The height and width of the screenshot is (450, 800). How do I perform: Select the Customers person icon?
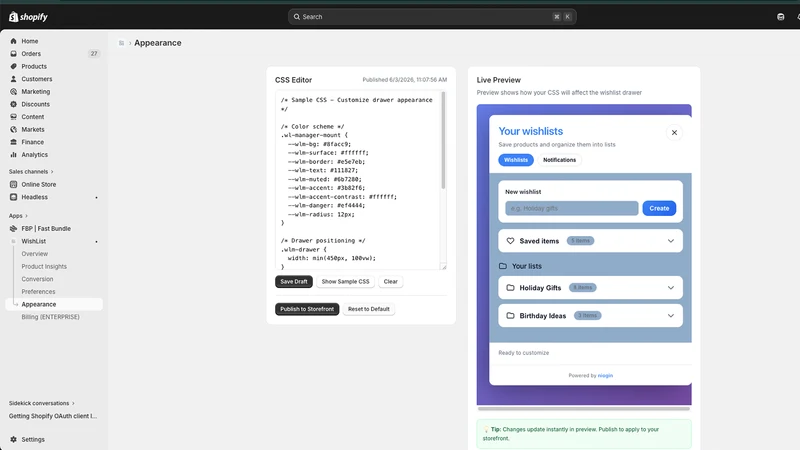[13, 79]
